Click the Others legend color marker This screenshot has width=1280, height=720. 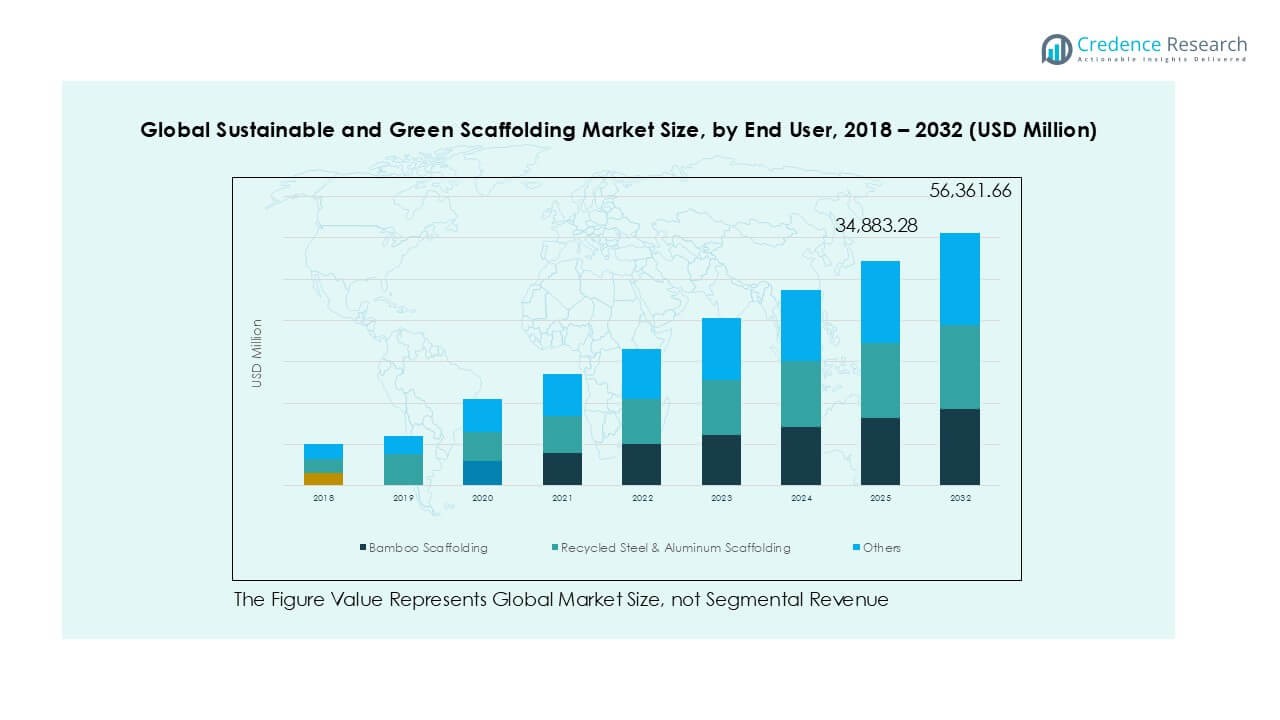[856, 548]
